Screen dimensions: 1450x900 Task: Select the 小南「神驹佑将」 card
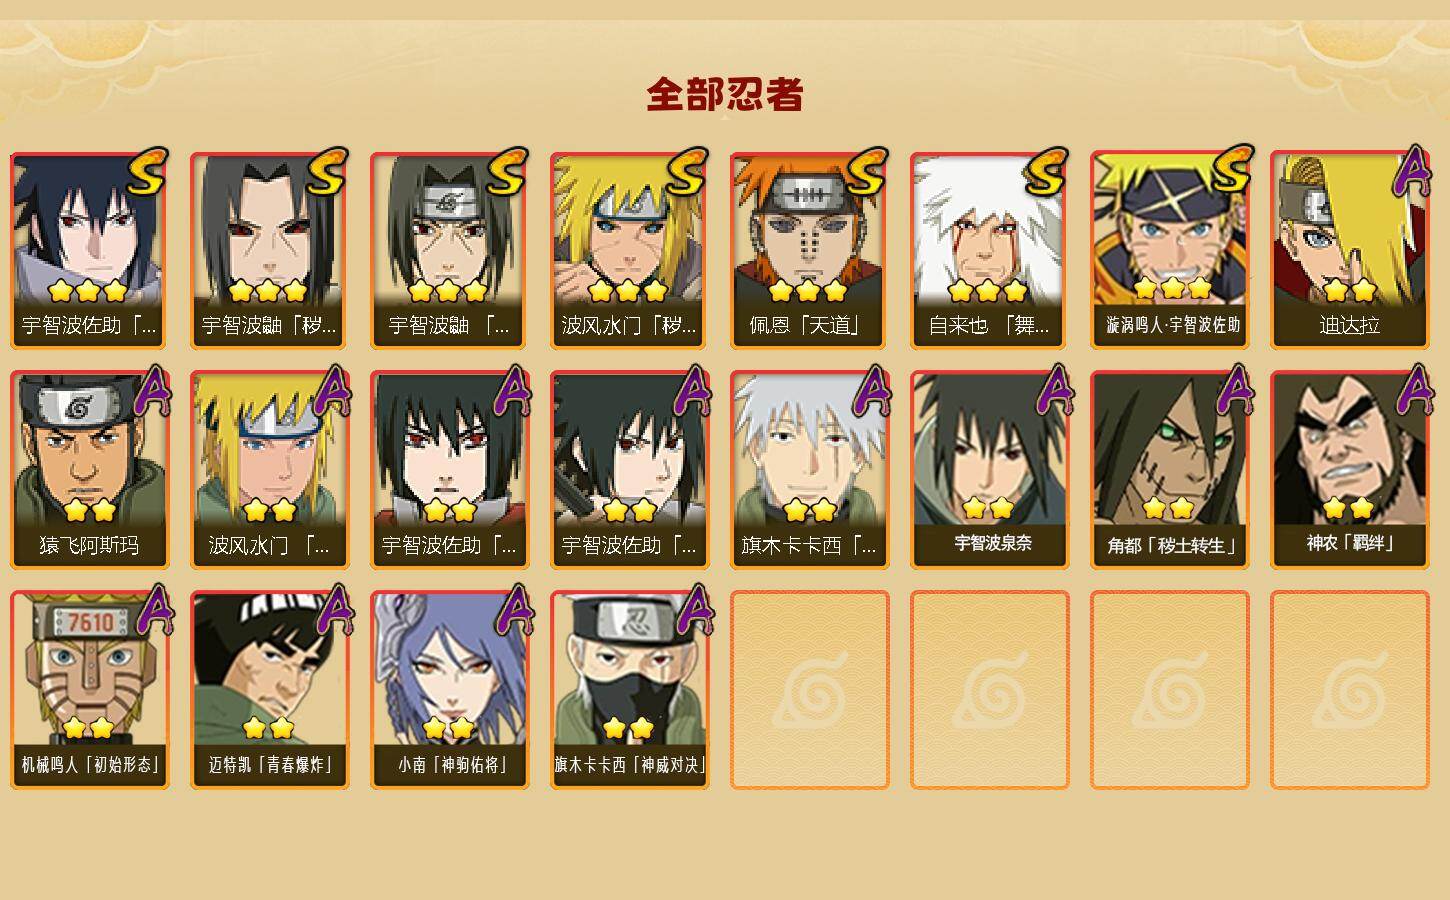click(x=449, y=690)
